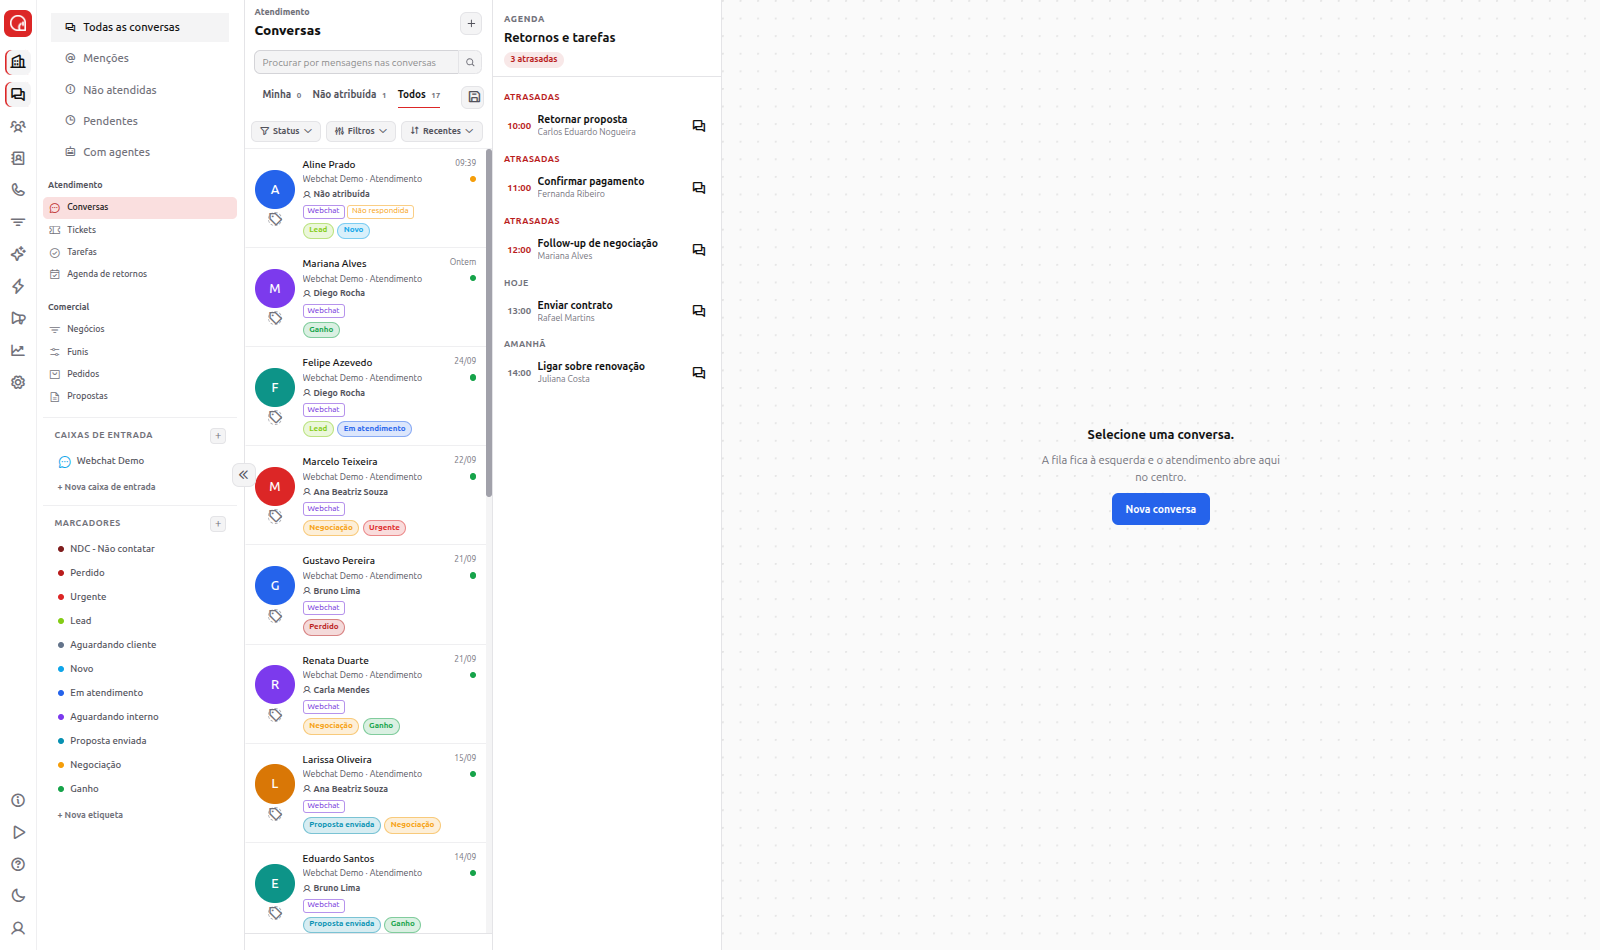Open Pendentes conversations filter
This screenshot has width=1600, height=950.
[140, 121]
